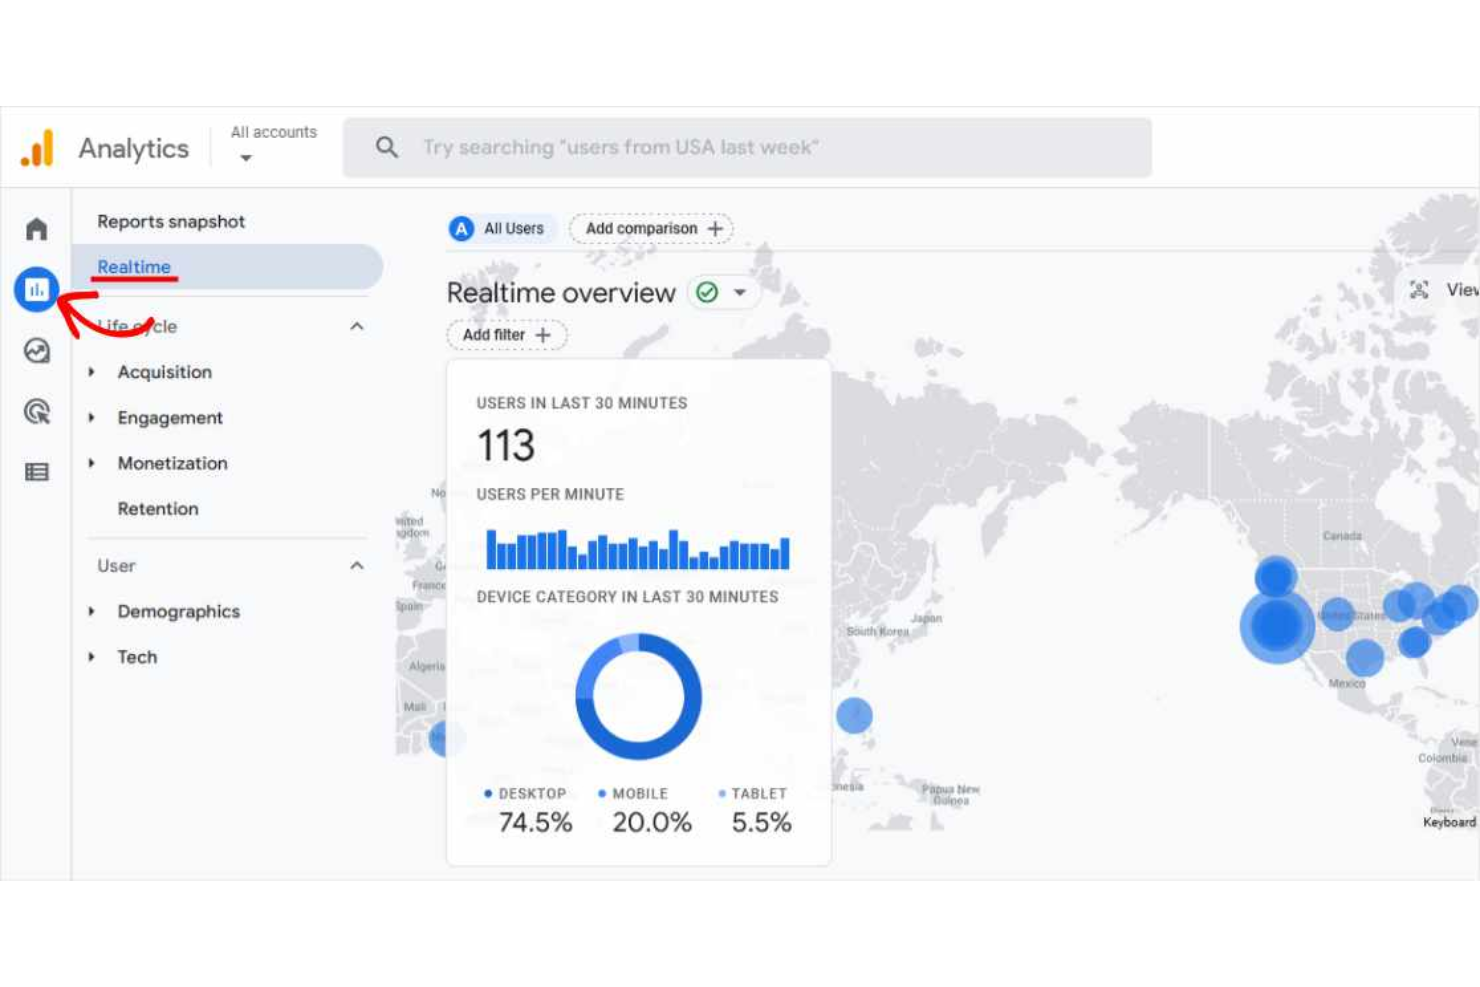This screenshot has width=1480, height=987.
Task: Open the Advertising workspace icon
Action: pos(36,412)
